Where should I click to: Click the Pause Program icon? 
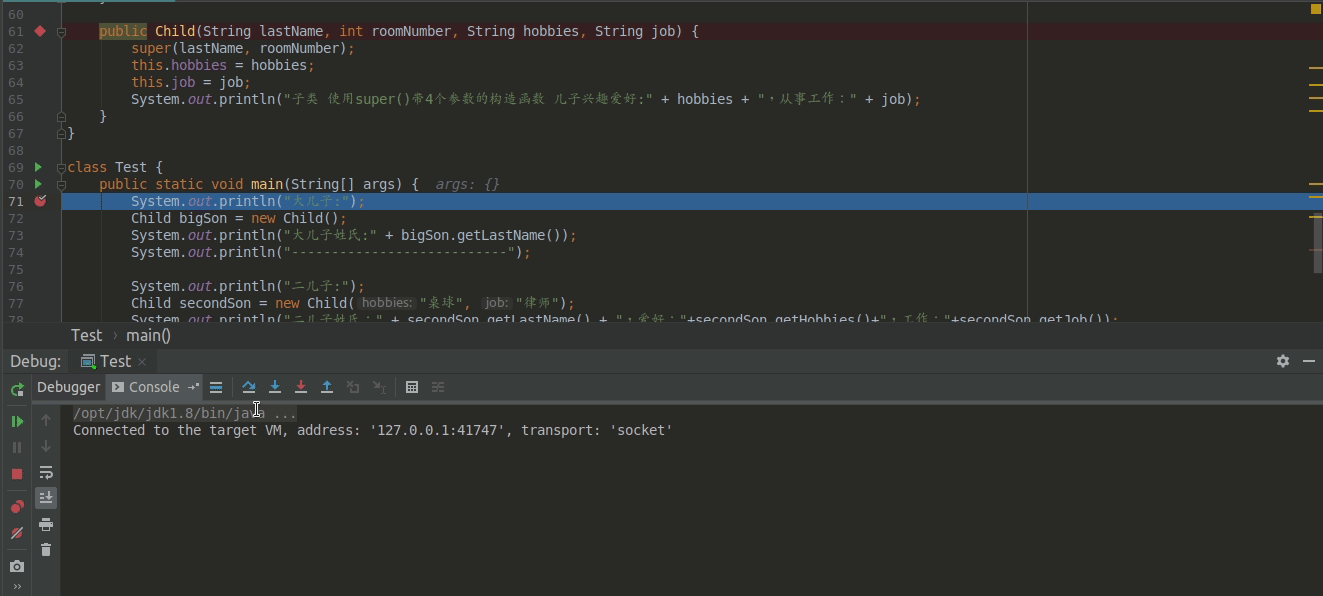[17, 447]
